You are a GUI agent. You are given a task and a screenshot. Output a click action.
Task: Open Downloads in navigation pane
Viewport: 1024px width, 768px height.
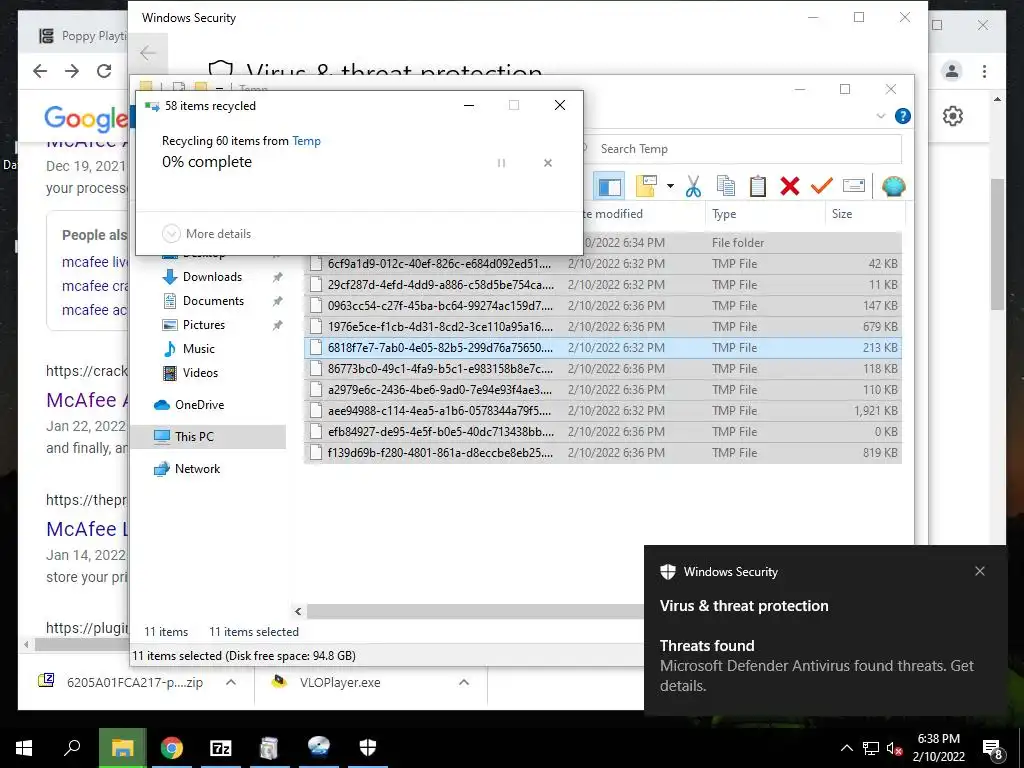pos(212,277)
